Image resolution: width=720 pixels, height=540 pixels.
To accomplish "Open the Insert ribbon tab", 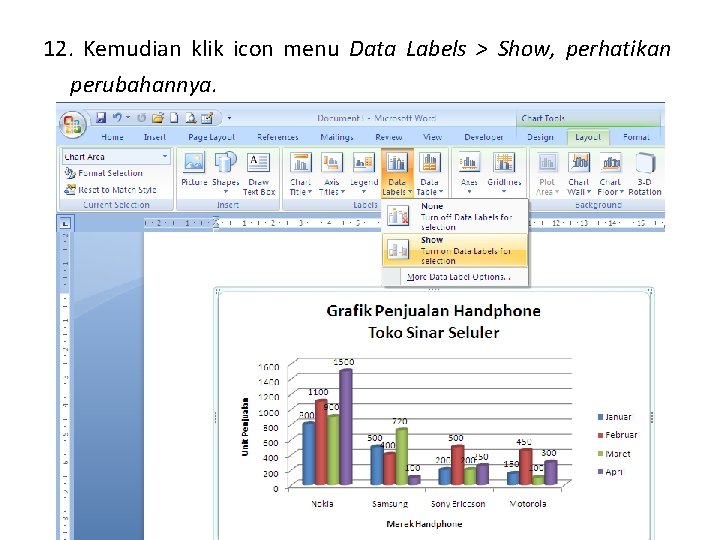I will coord(155,137).
